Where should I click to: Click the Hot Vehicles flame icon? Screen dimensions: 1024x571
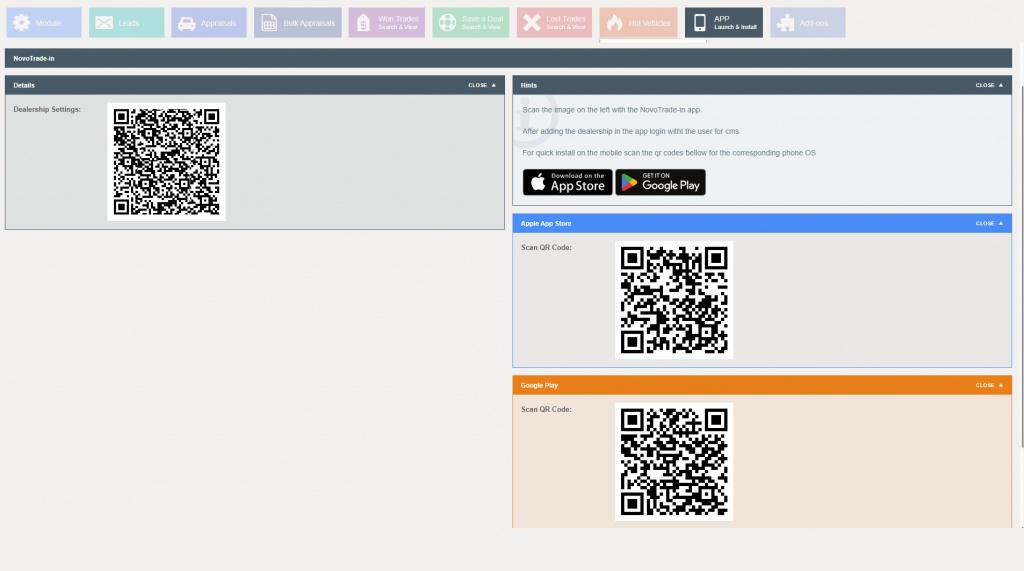[615, 23]
